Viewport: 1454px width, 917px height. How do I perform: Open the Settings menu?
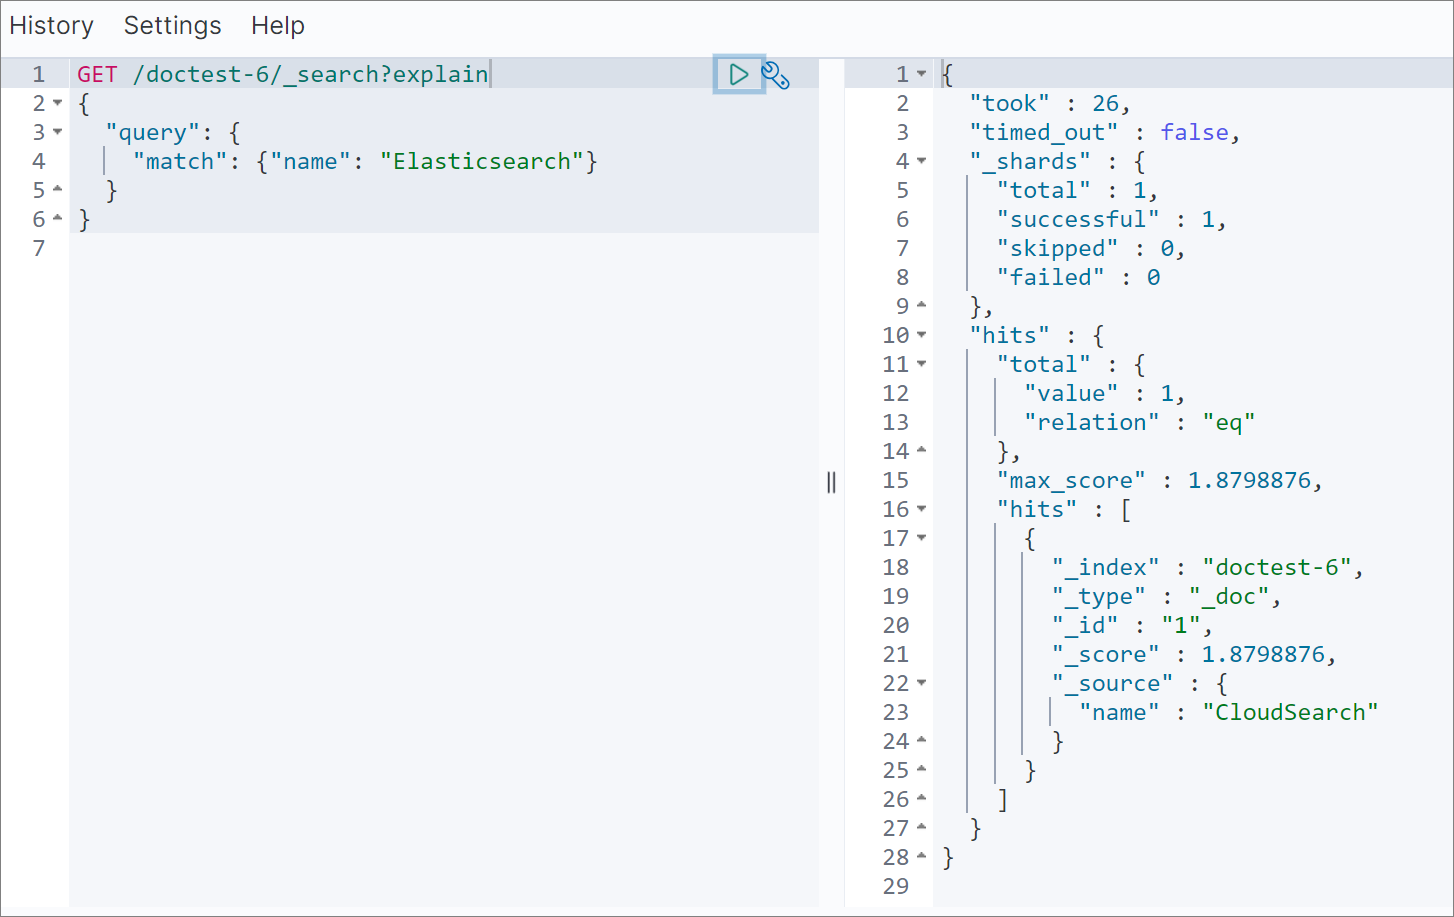tap(172, 25)
